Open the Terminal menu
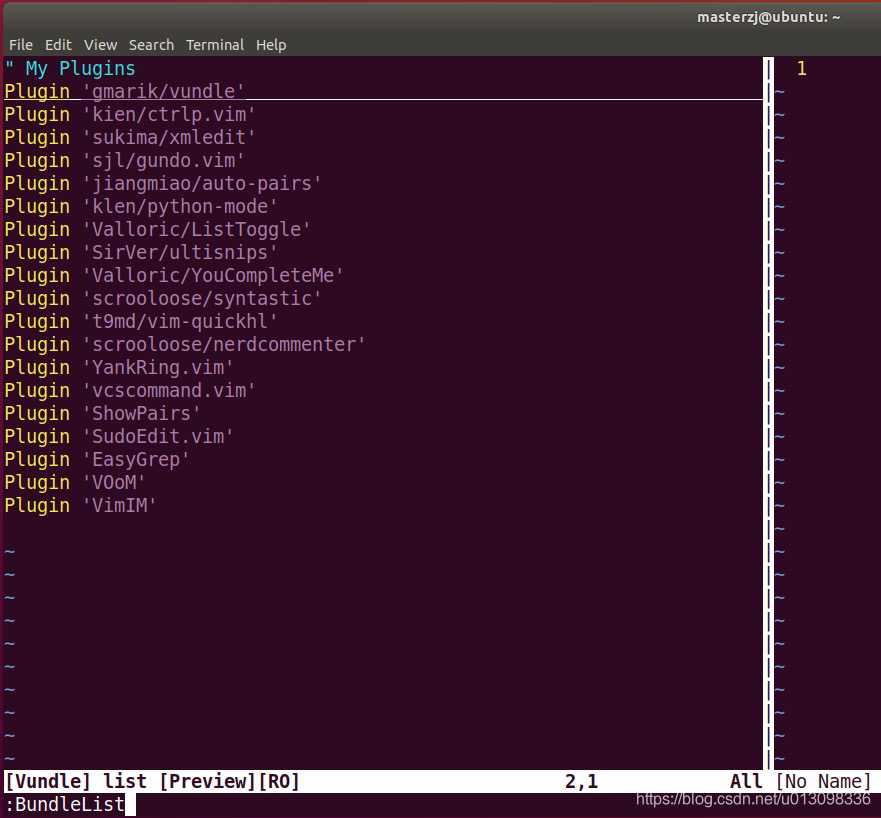This screenshot has width=881, height=818. click(x=214, y=44)
